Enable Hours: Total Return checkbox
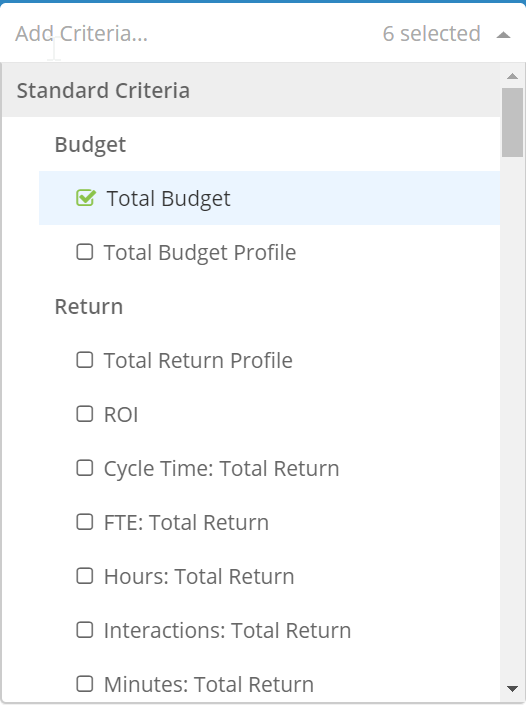The image size is (526, 708). pos(85,576)
